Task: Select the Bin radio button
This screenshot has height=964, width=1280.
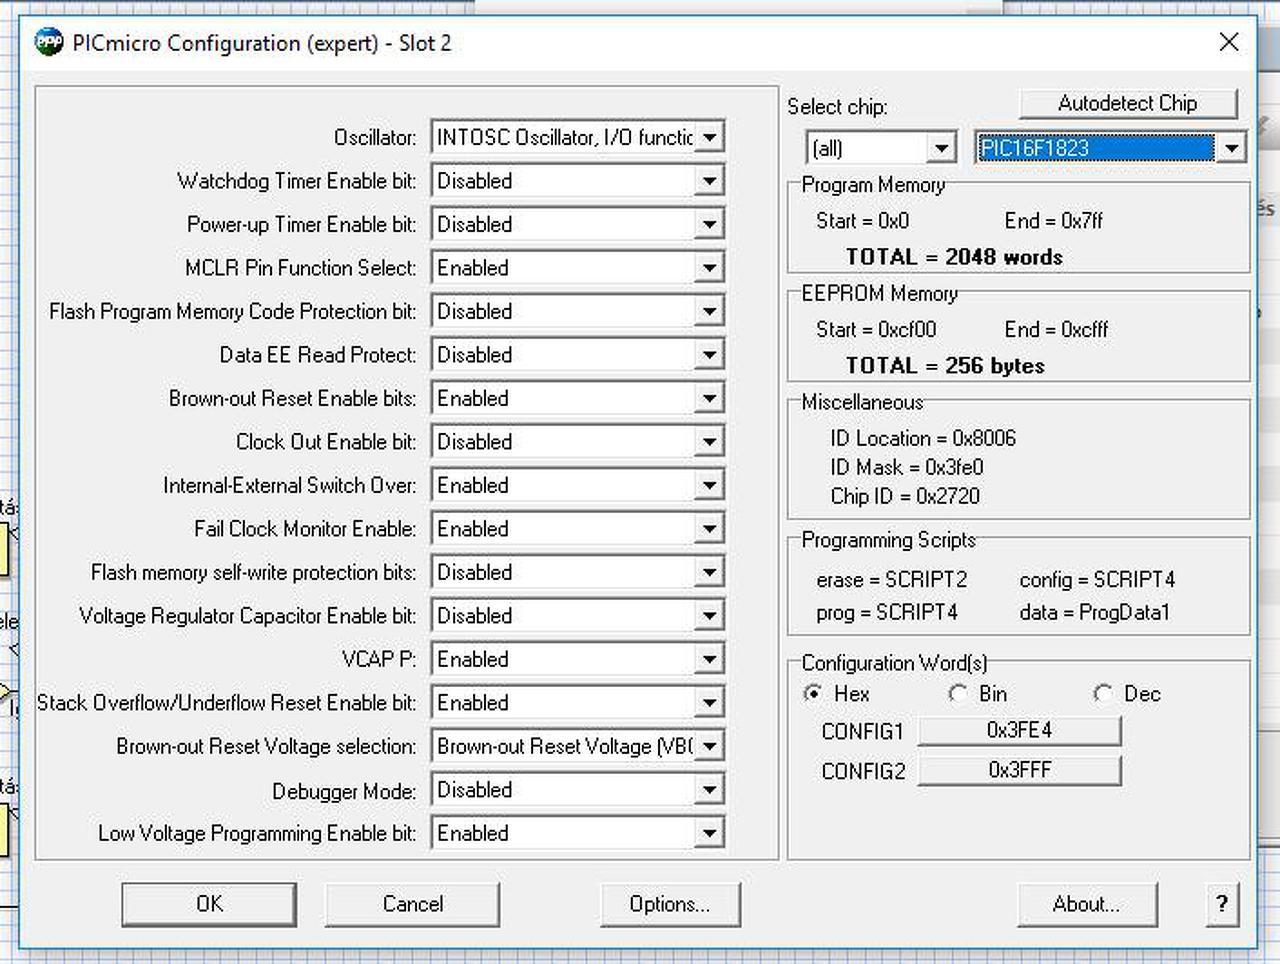Action: tap(958, 693)
